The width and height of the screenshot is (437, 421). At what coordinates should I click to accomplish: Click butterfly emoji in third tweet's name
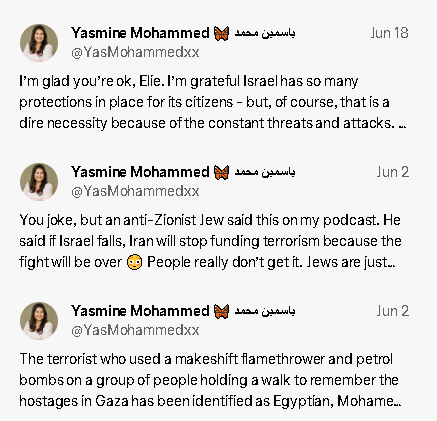(221, 311)
